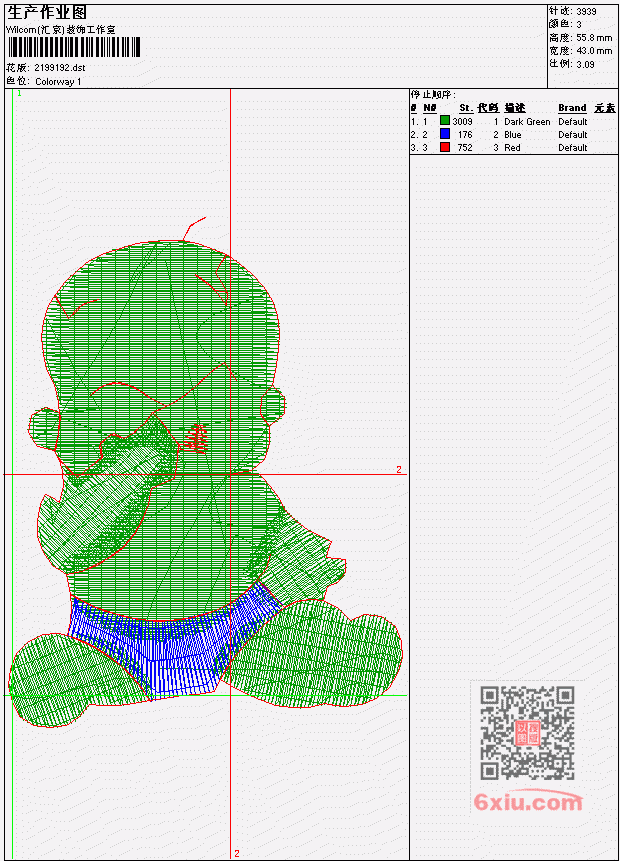Screen dimensions: 620x861
Task: Select the Red thread color swatch
Action: pos(445,147)
